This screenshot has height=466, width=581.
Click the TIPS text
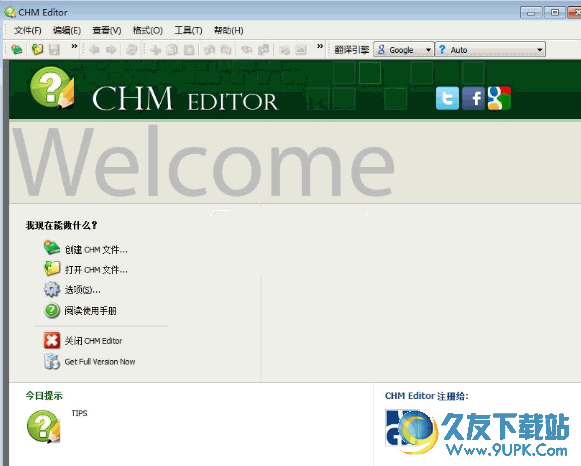(x=79, y=413)
